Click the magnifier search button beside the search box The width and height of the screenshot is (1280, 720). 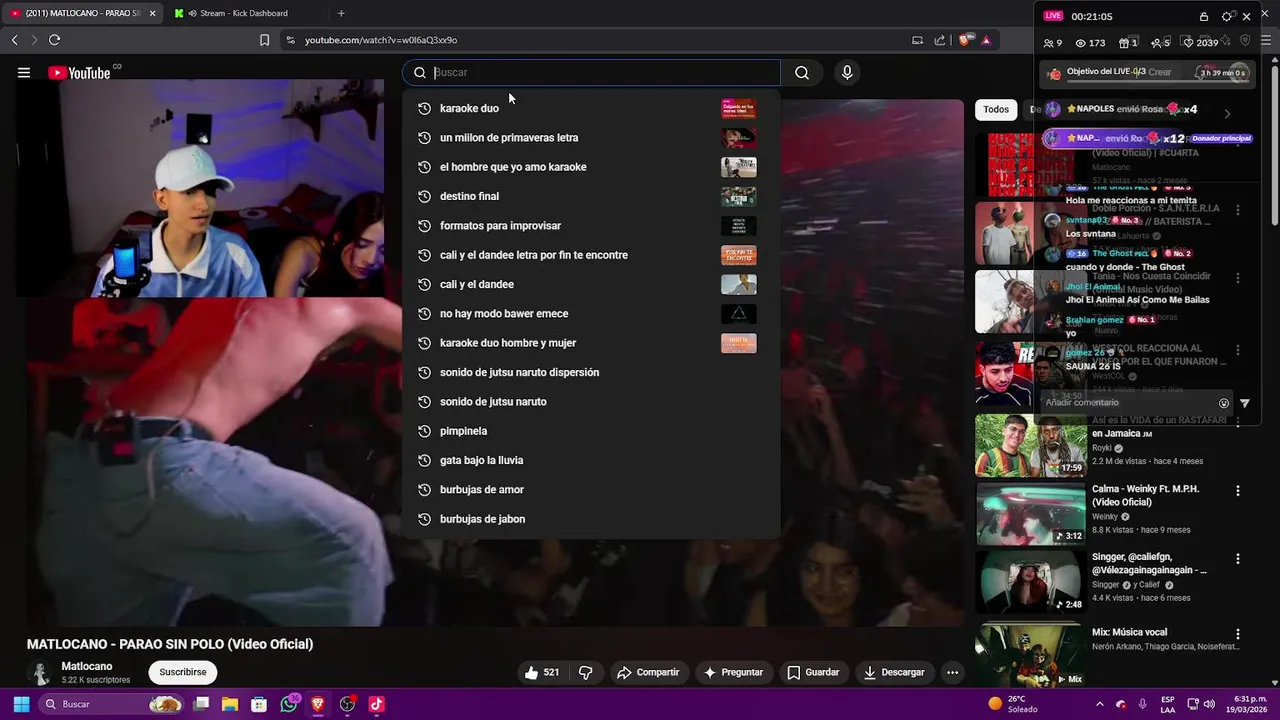[802, 72]
